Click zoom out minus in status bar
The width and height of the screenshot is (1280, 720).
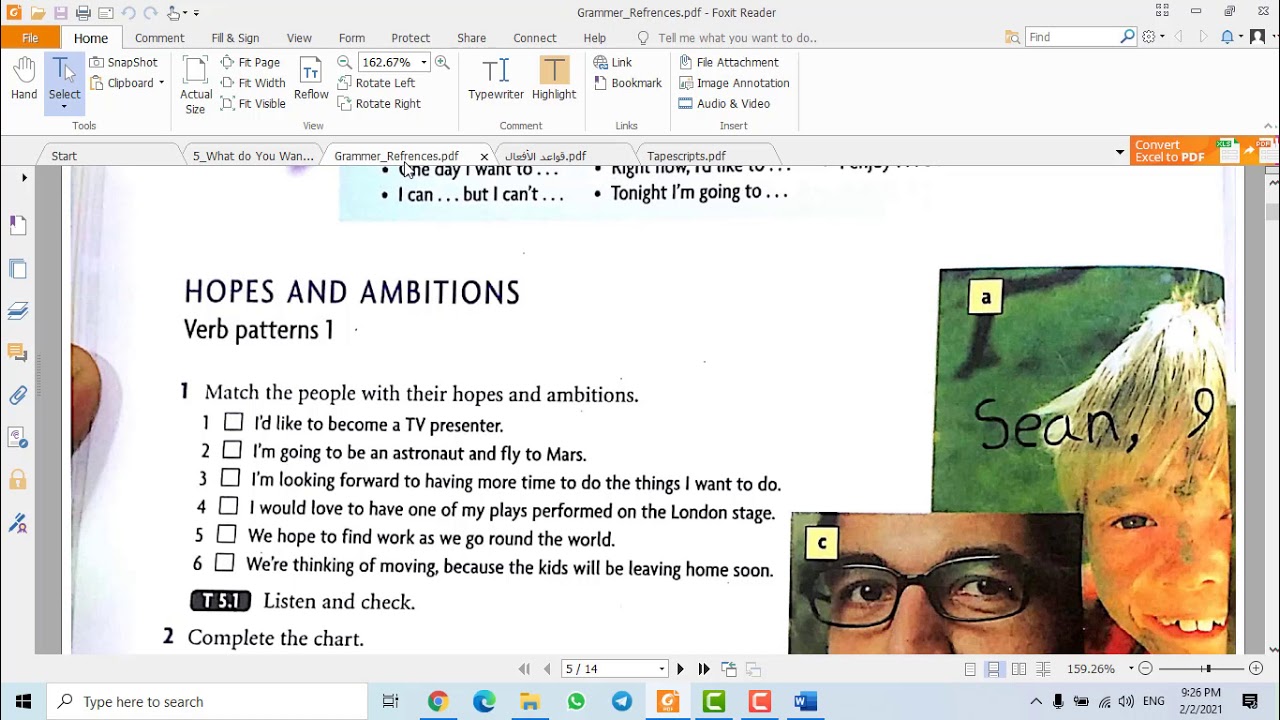(x=1146, y=669)
